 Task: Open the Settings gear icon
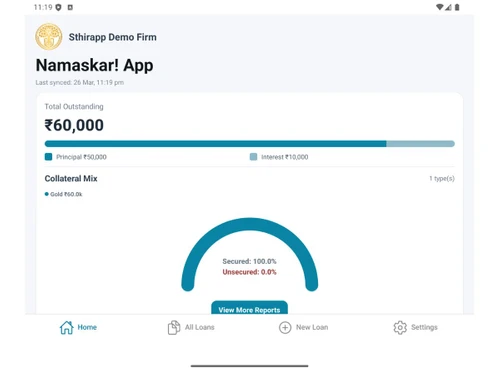click(400, 327)
